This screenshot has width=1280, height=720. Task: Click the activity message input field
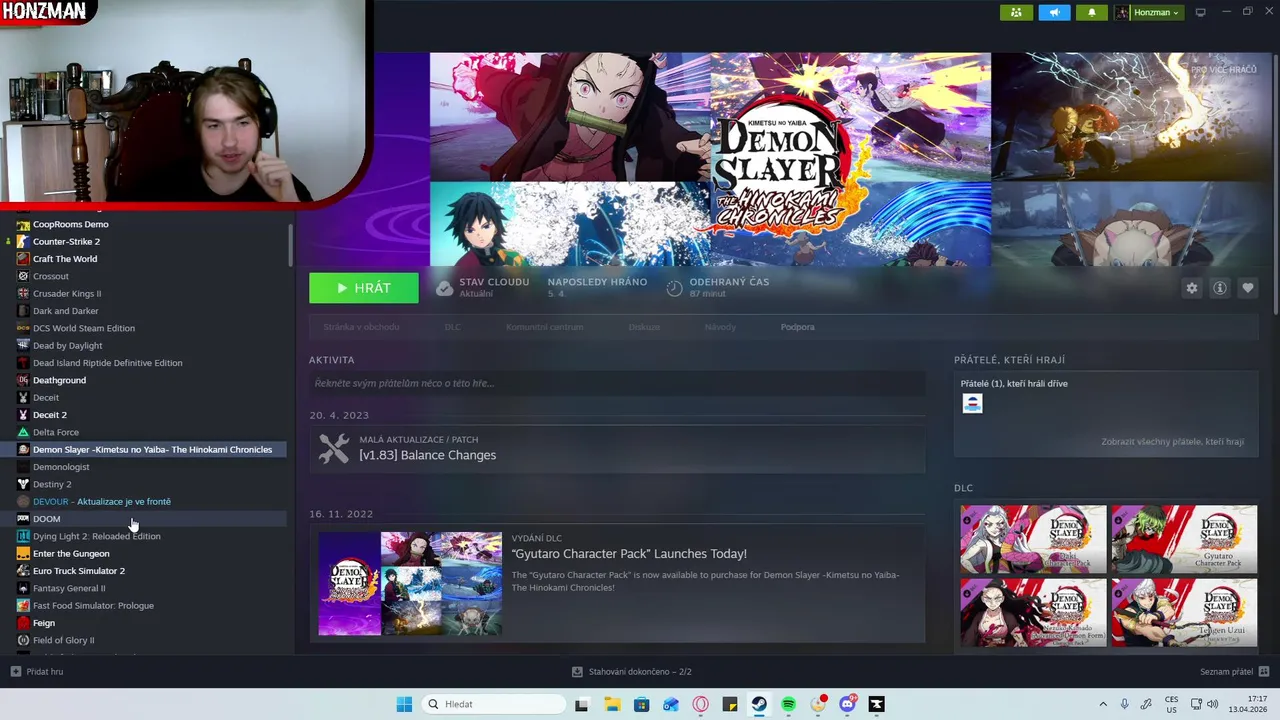pos(617,383)
